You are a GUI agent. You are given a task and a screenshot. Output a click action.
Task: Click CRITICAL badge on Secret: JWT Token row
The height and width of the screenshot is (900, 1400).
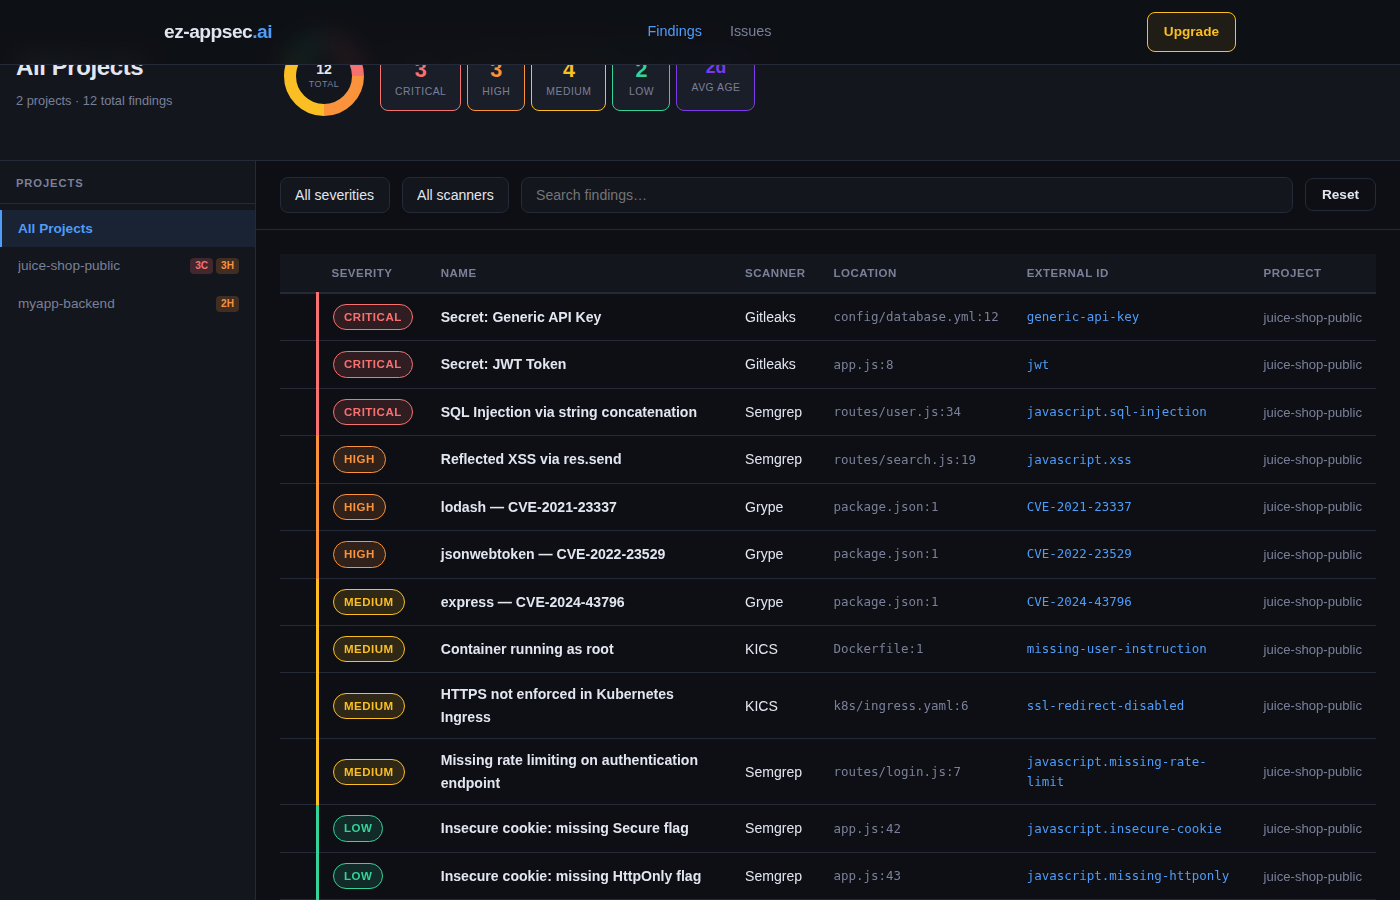pos(372,365)
